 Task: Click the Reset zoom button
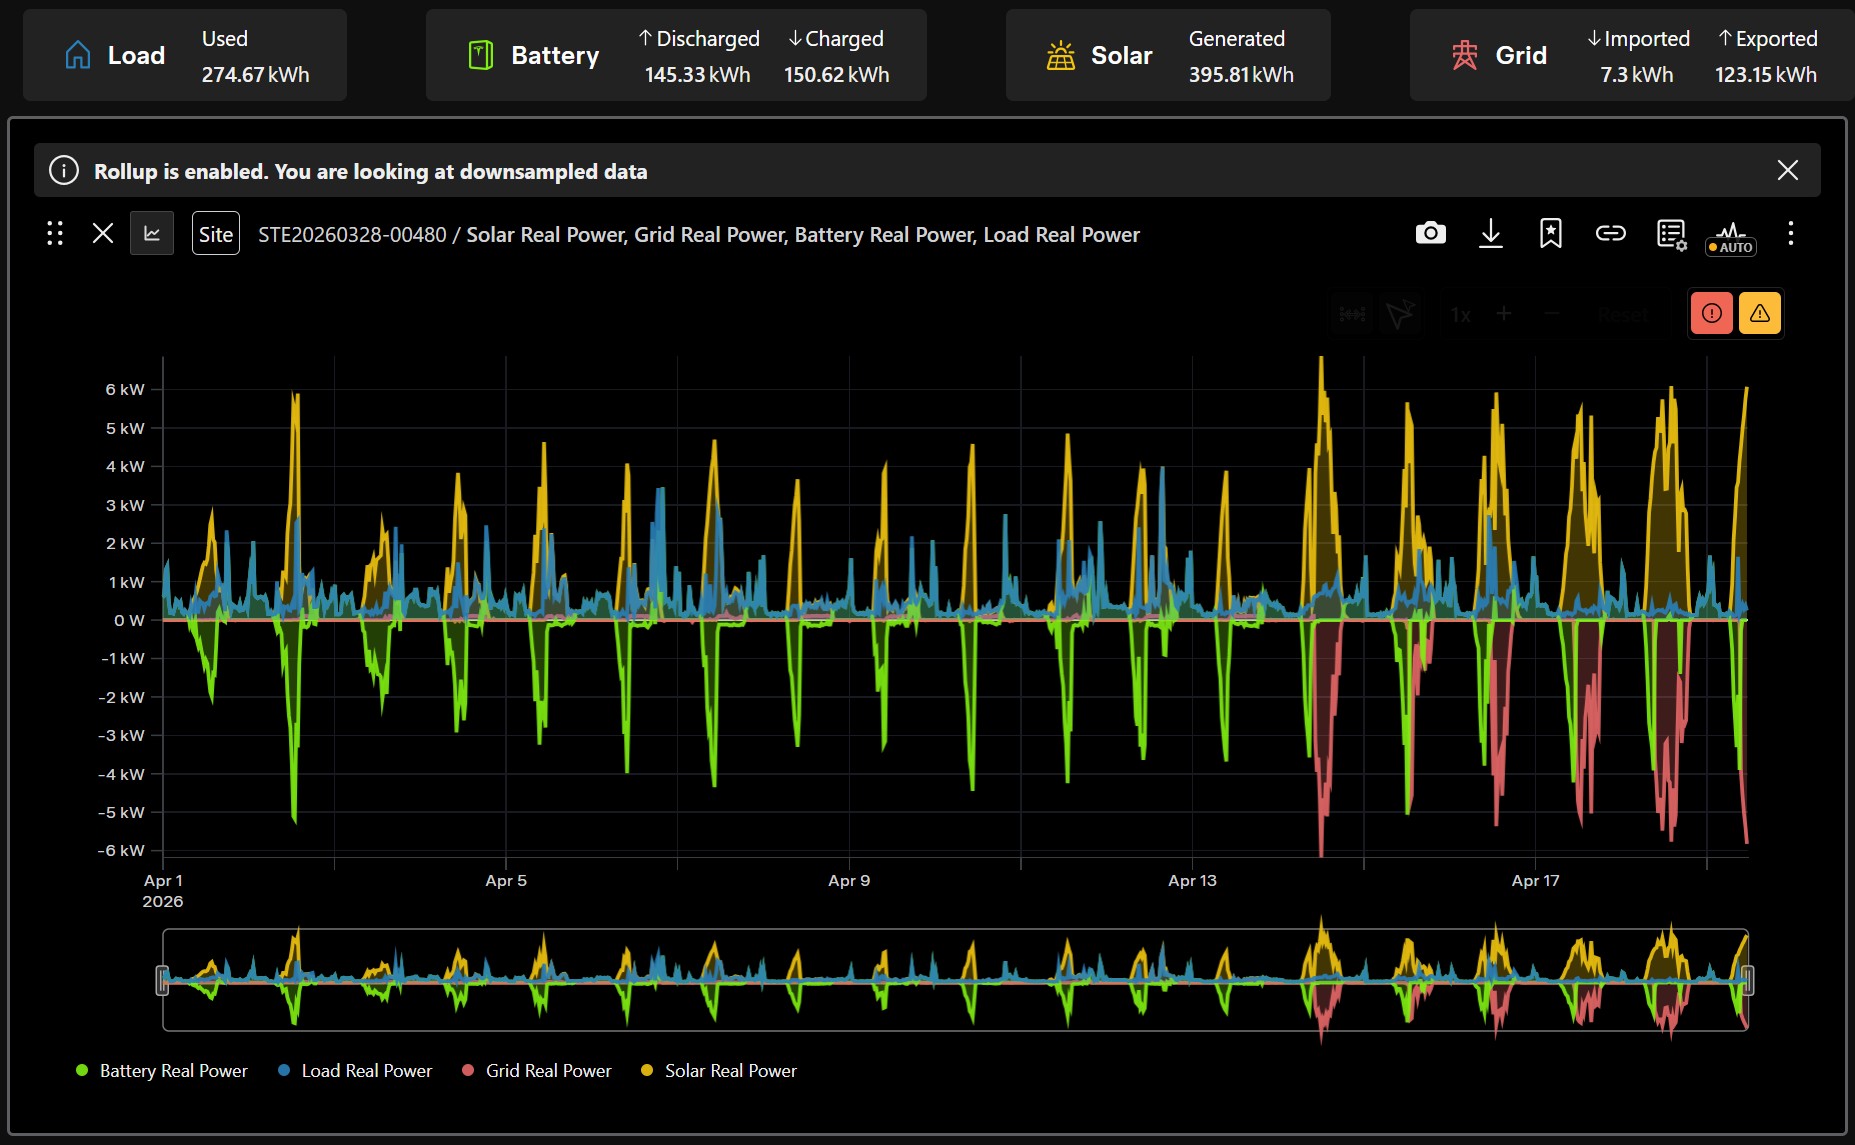pos(1621,315)
